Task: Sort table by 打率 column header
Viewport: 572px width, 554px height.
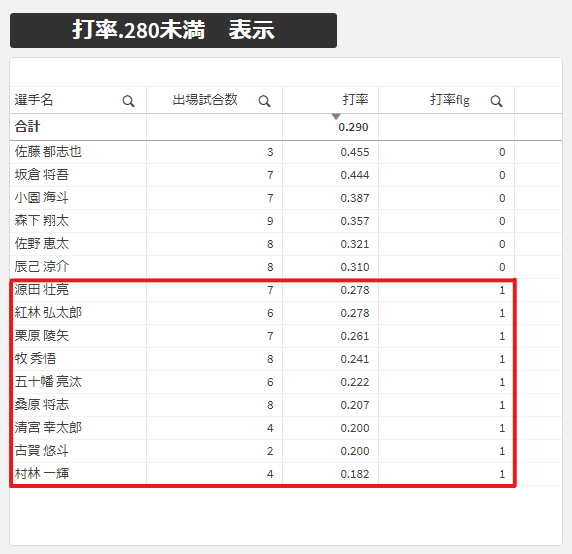Action: click(x=355, y=100)
